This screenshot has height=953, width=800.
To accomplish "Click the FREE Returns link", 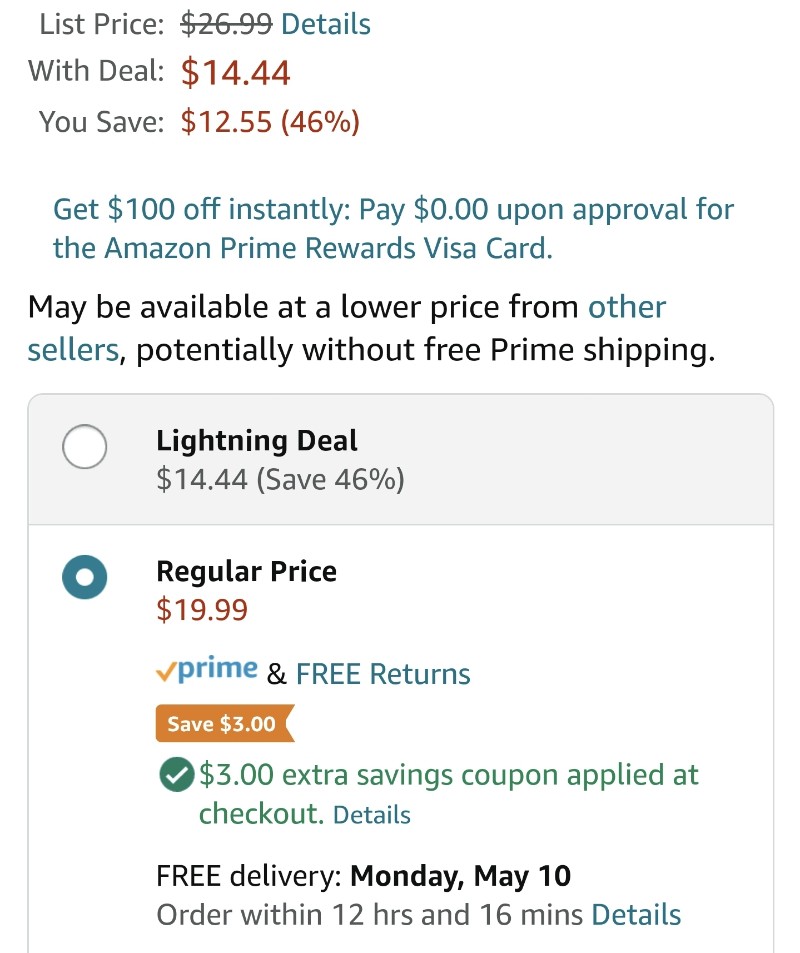I will tap(383, 674).
